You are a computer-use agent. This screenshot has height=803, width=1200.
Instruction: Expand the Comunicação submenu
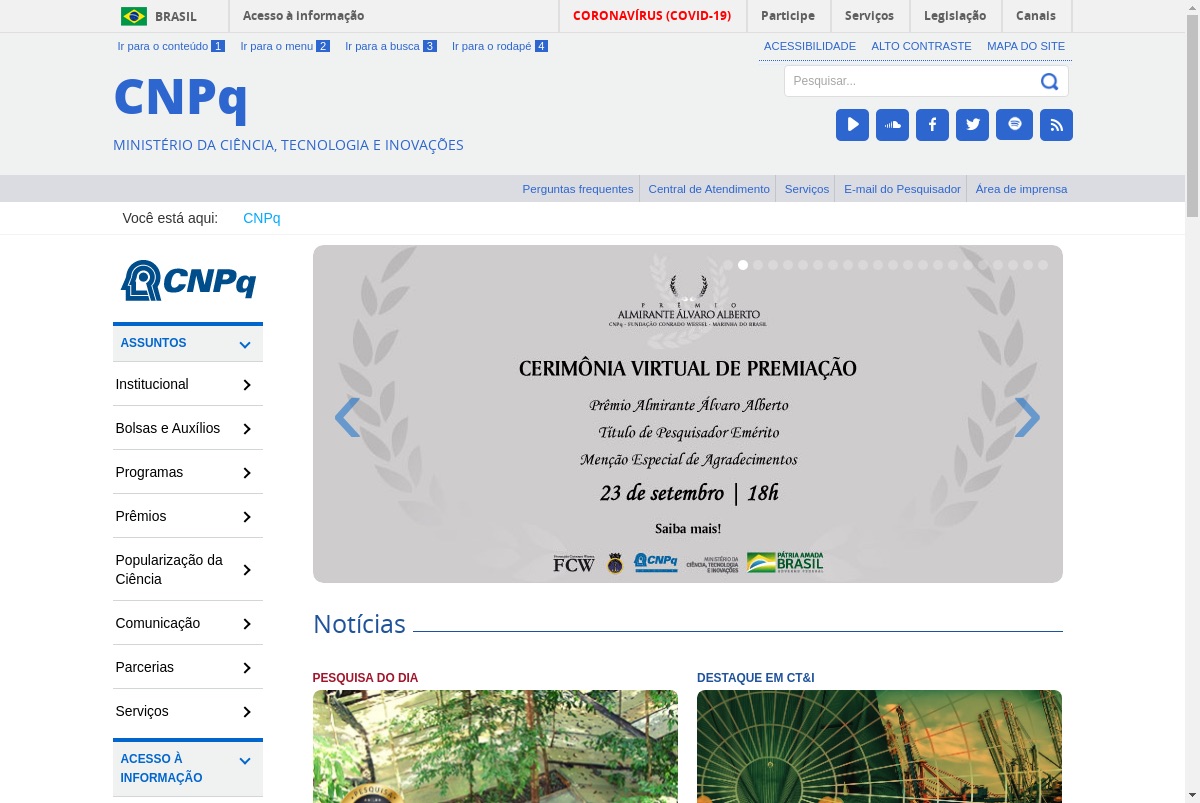[188, 623]
